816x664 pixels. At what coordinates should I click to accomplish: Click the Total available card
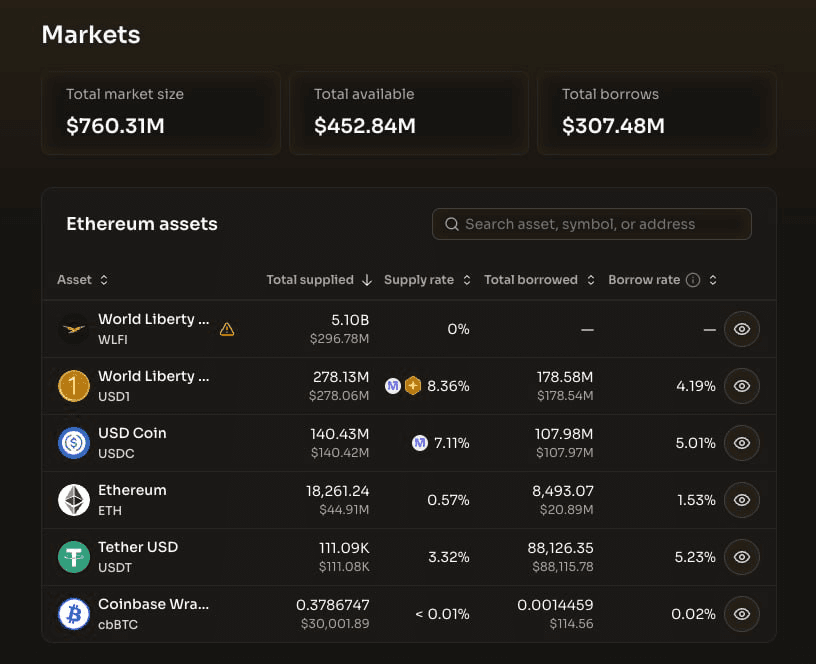point(409,113)
